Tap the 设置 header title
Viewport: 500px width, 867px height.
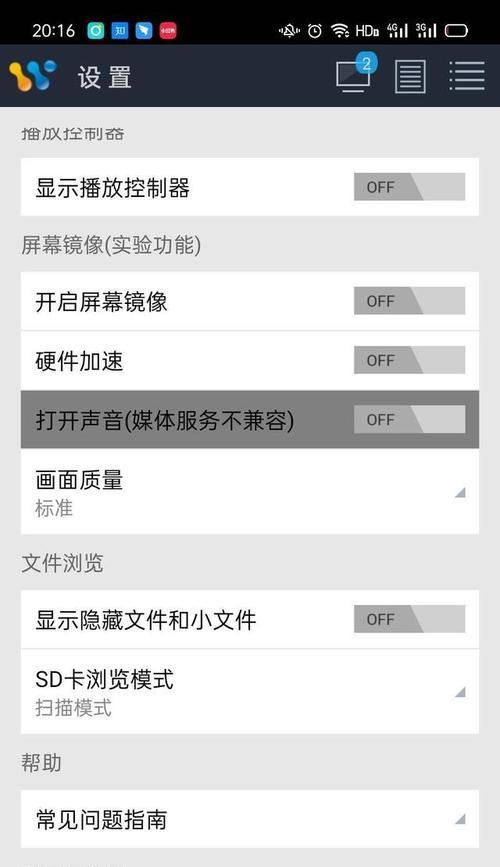[x=105, y=77]
